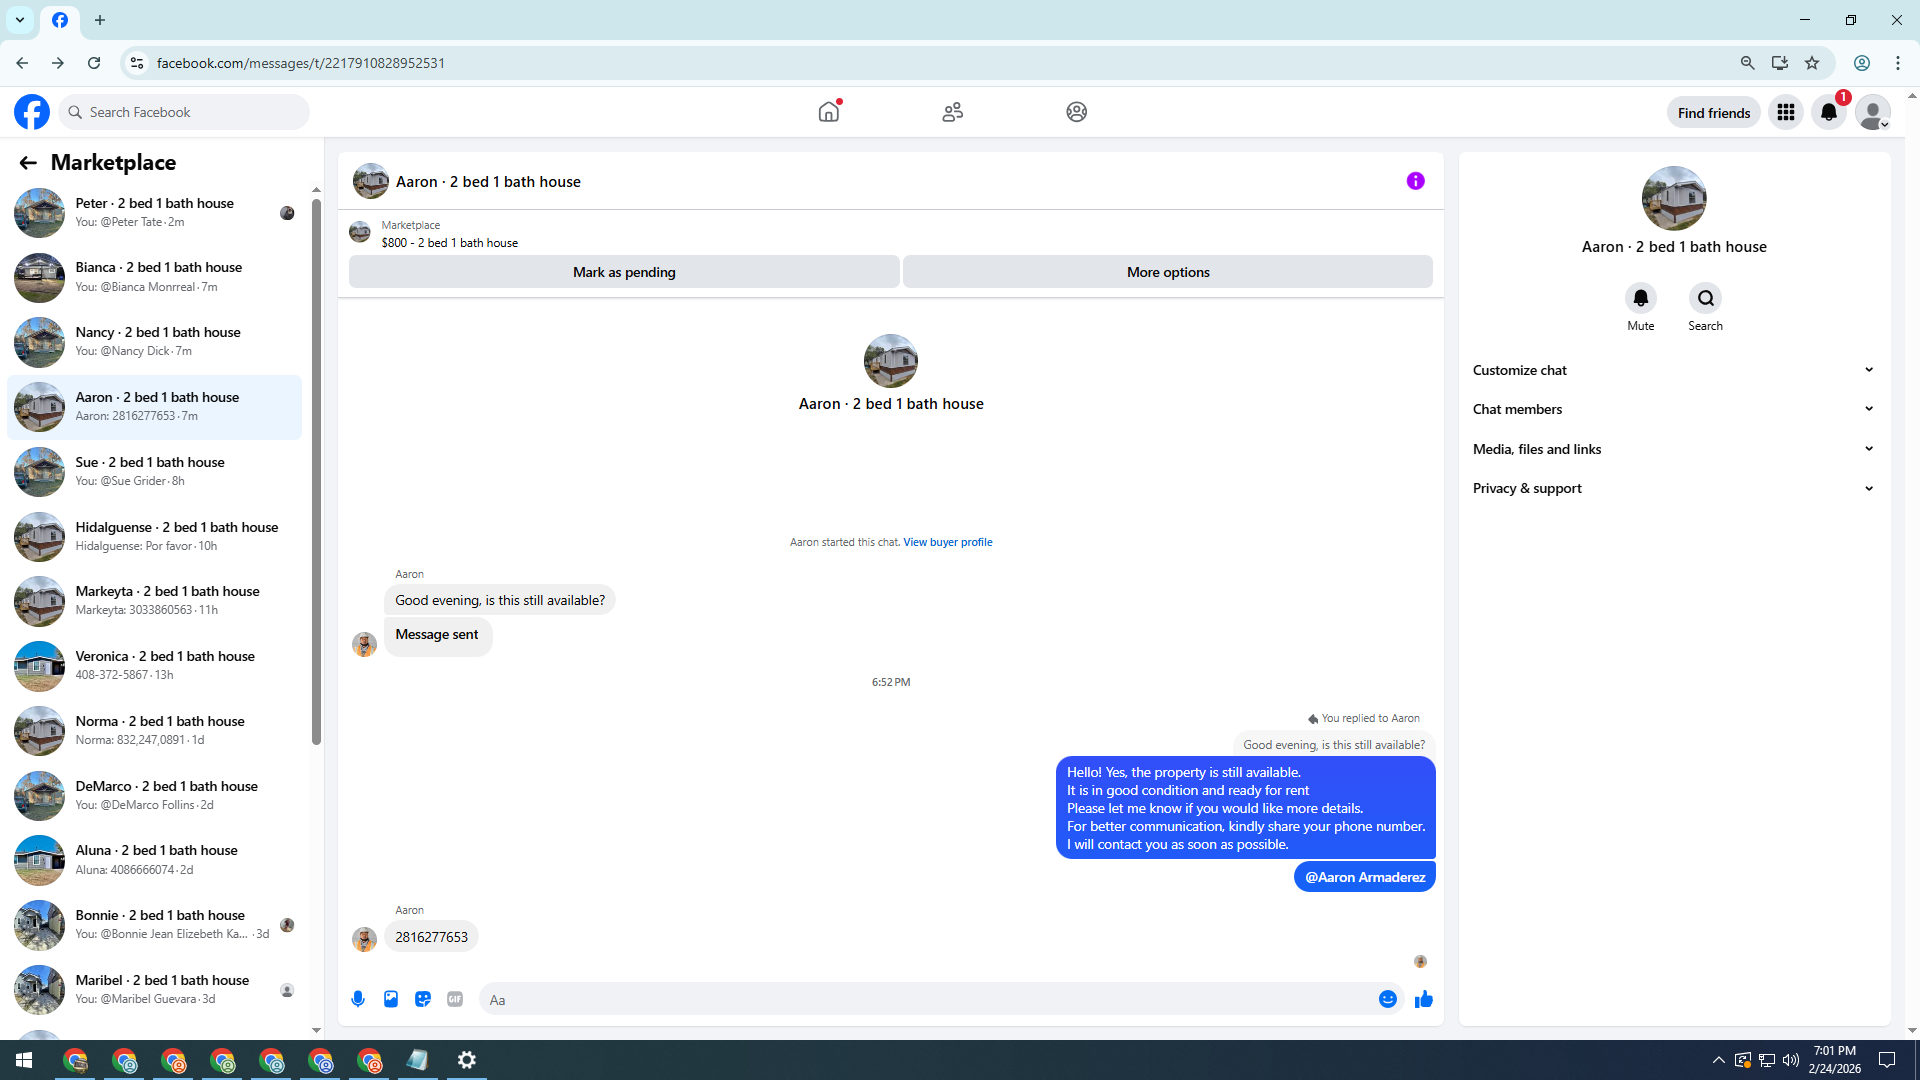Open the View buyer profile link

pos(947,542)
